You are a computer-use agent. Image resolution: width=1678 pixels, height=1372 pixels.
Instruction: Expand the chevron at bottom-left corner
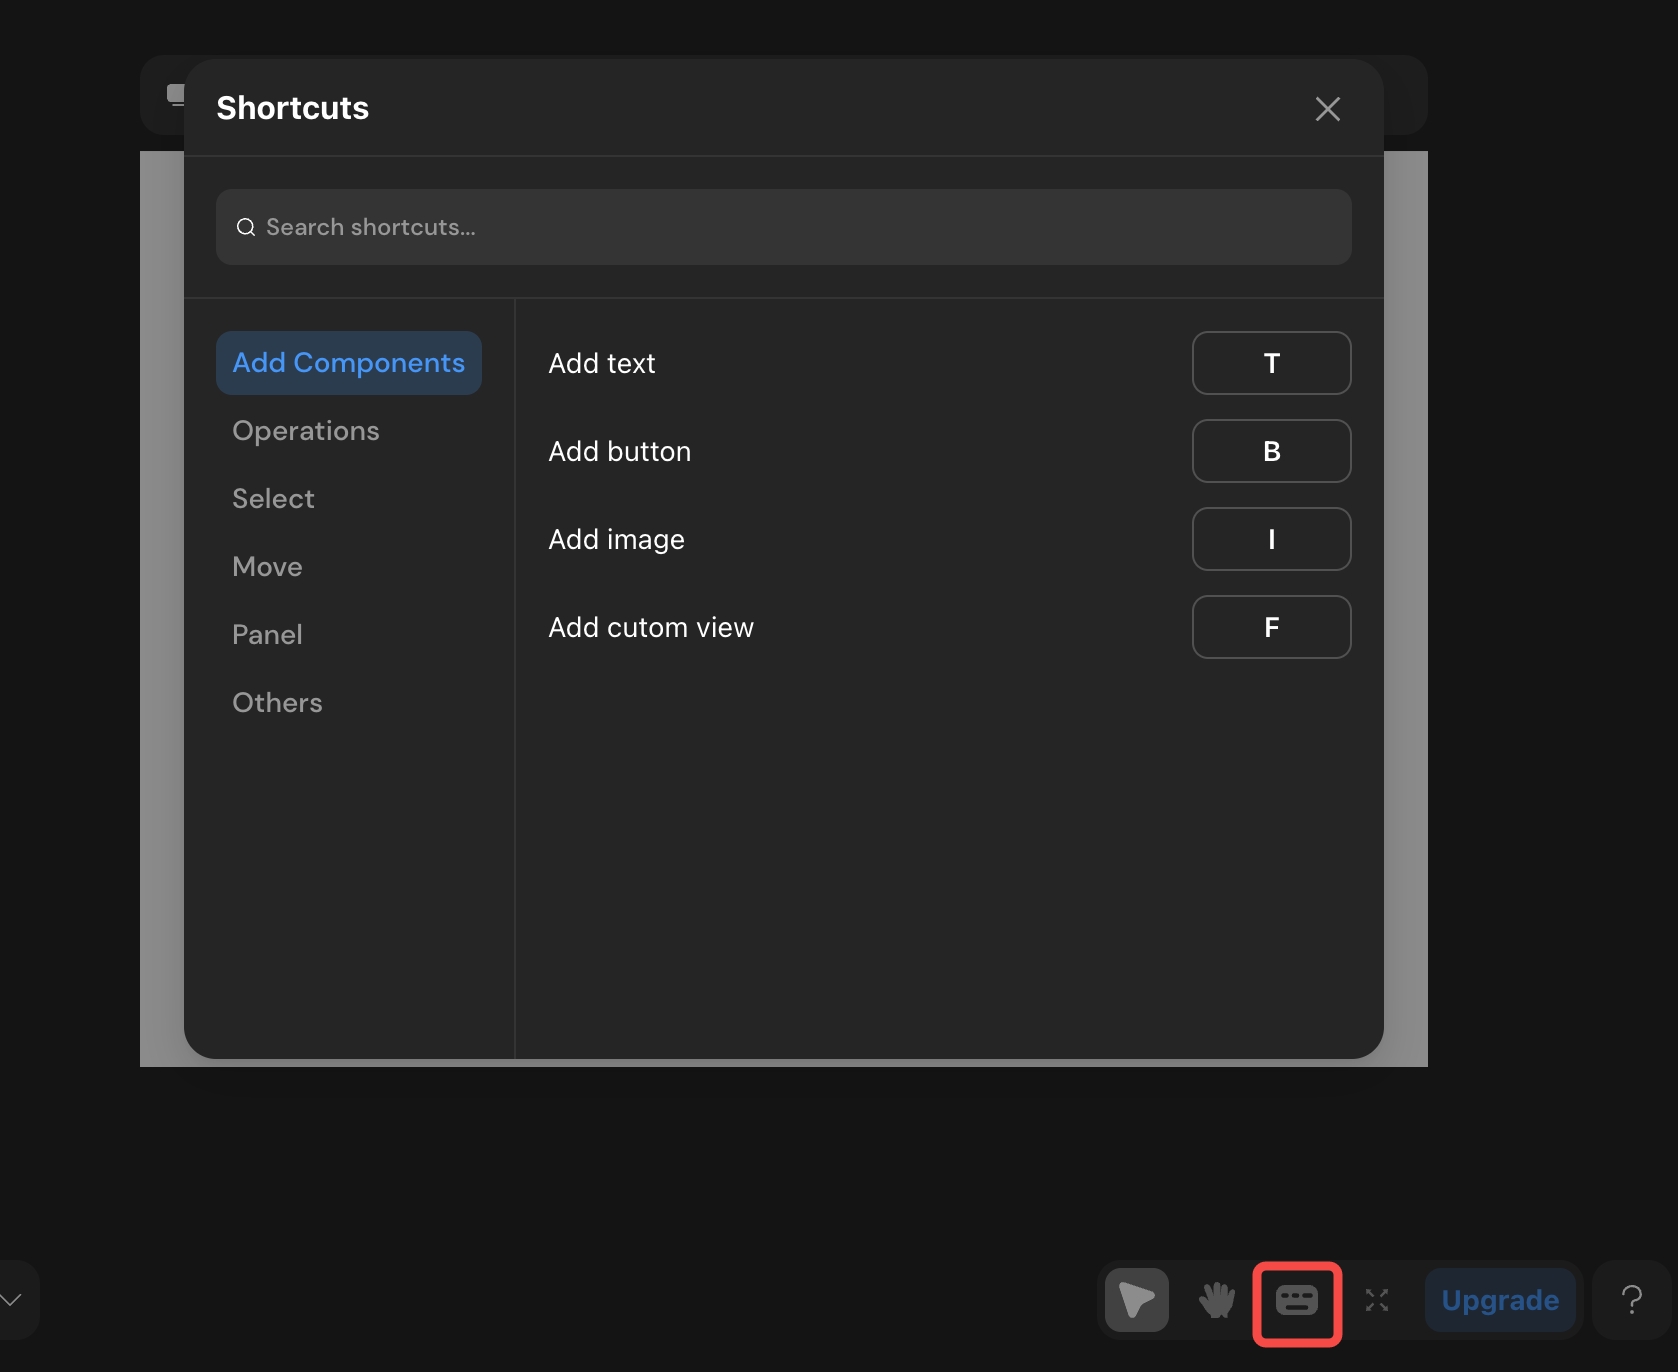pos(12,1300)
